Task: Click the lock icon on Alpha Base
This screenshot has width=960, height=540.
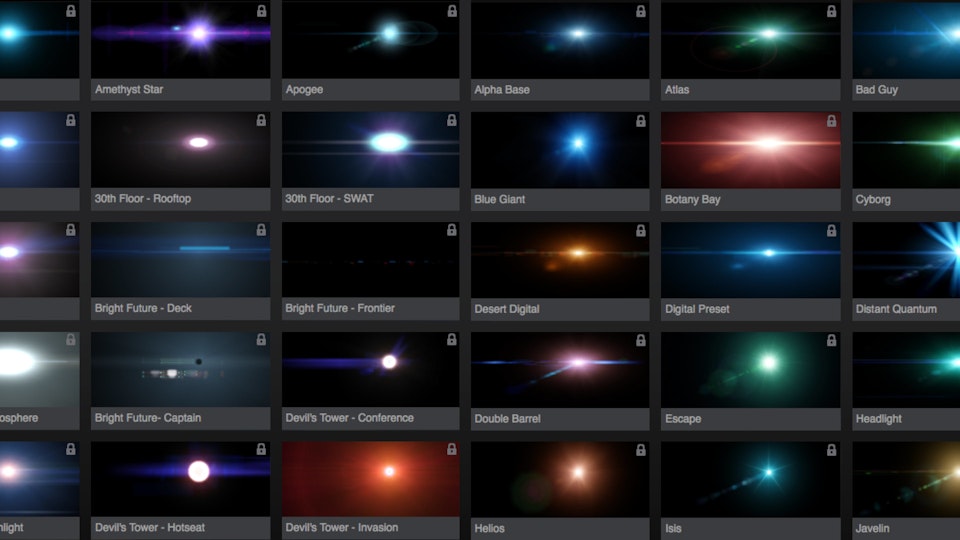Action: click(642, 11)
